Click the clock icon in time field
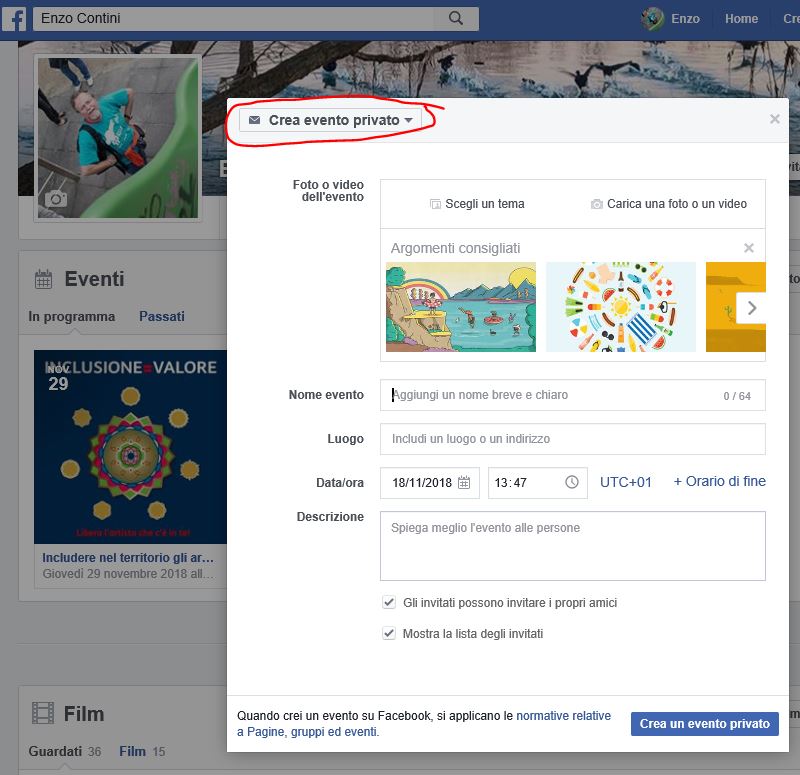This screenshot has width=800, height=775. tap(572, 483)
